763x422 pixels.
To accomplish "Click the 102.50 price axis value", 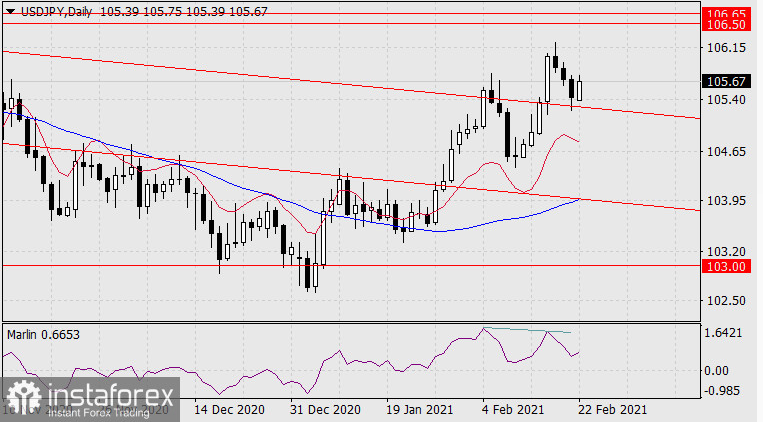I will pyautogui.click(x=726, y=300).
